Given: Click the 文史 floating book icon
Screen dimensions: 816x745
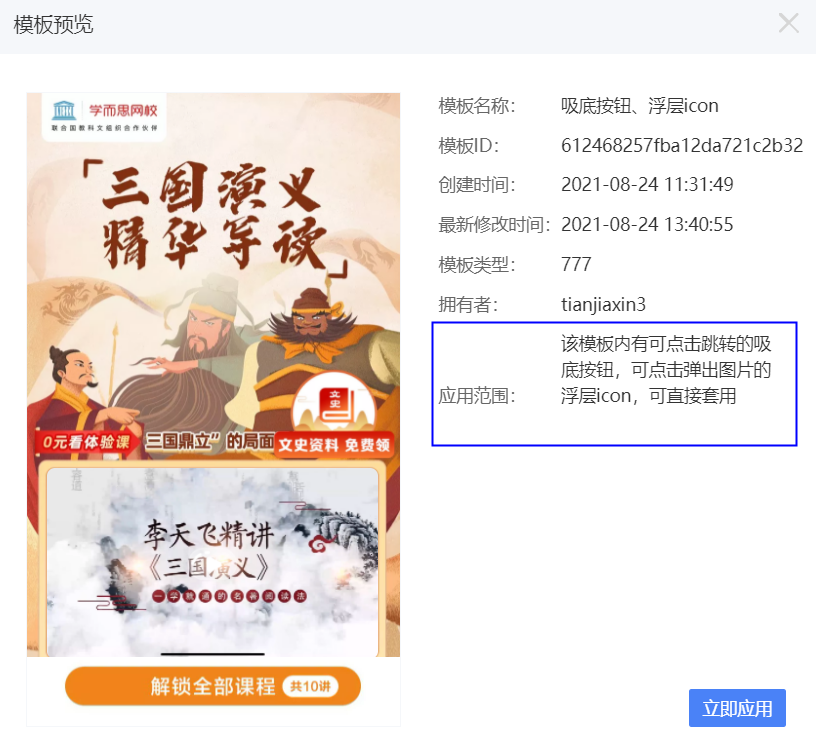Looking at the screenshot, I should pos(334,403).
